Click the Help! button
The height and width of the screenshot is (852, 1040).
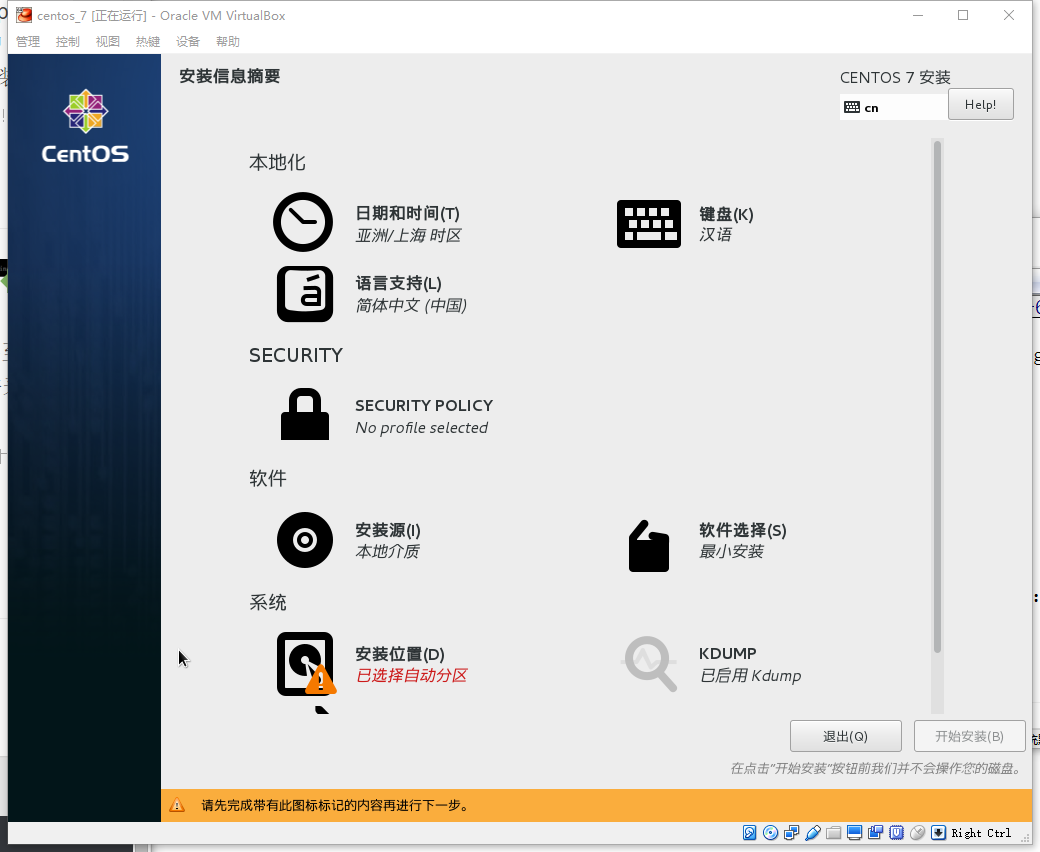pos(980,104)
